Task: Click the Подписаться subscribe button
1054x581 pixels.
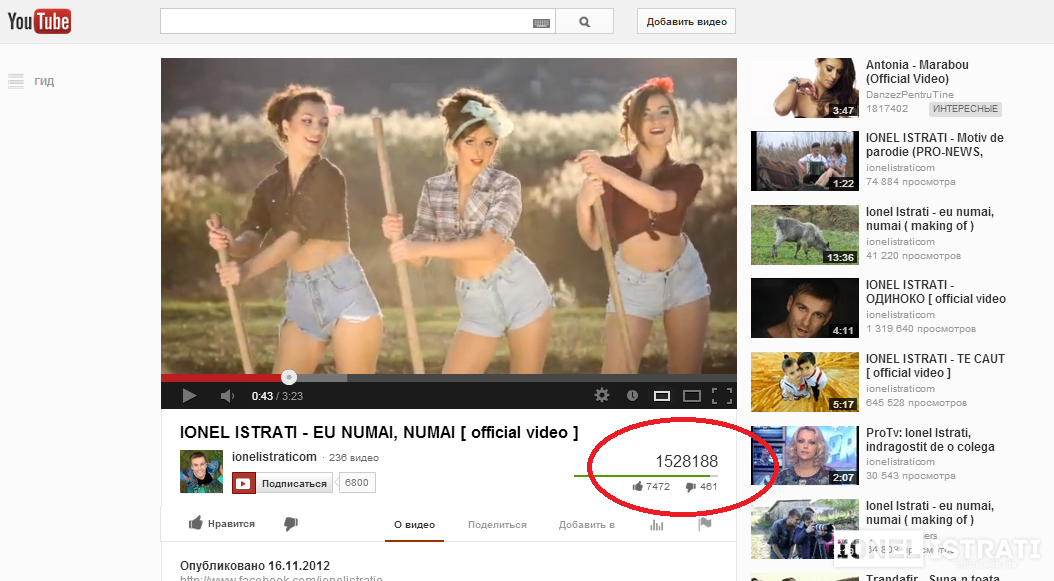Action: click(284, 484)
